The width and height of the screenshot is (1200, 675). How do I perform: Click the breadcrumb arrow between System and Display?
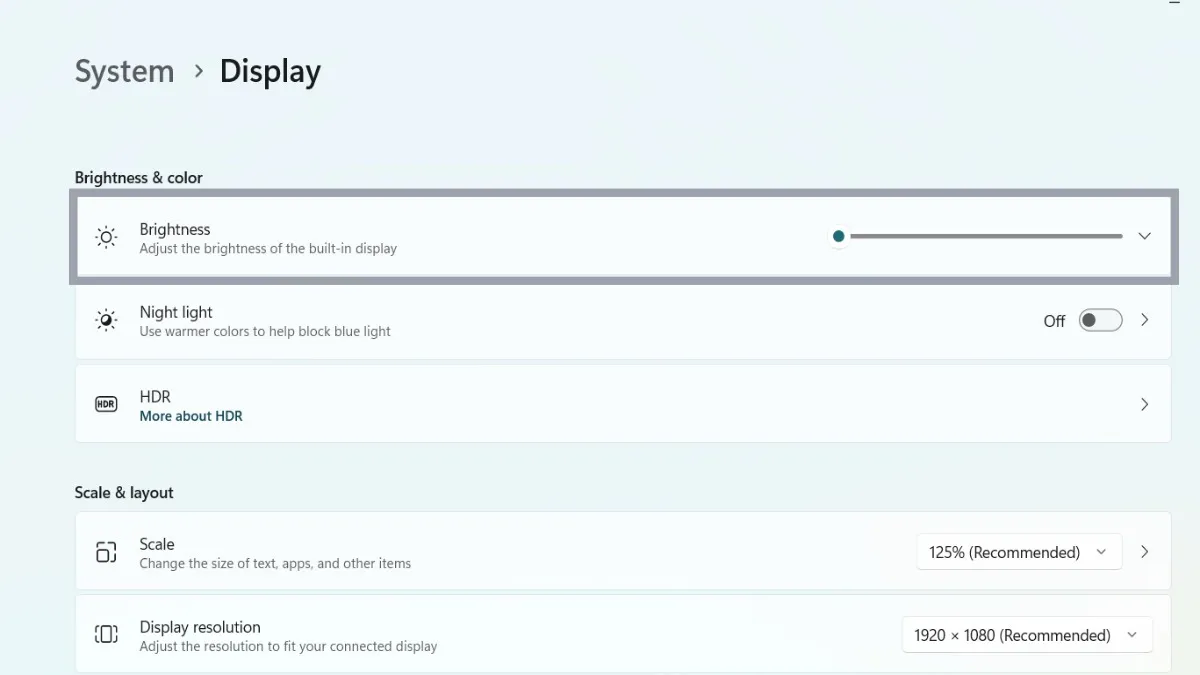tap(198, 71)
